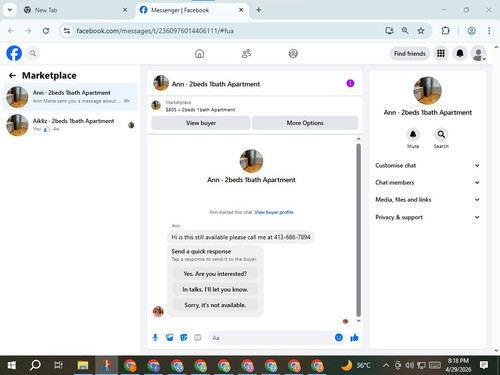Viewport: 500px width, 375px height.
Task: Close the New Tab browser tab
Action: pyautogui.click(x=125, y=10)
